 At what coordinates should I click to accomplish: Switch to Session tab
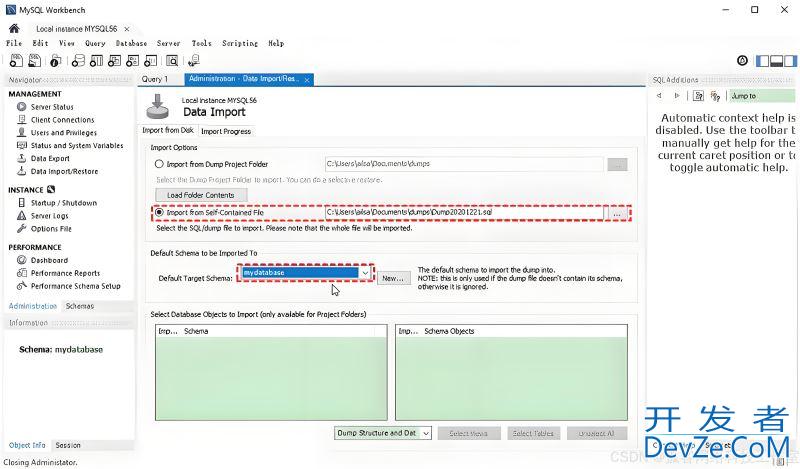tap(68, 445)
